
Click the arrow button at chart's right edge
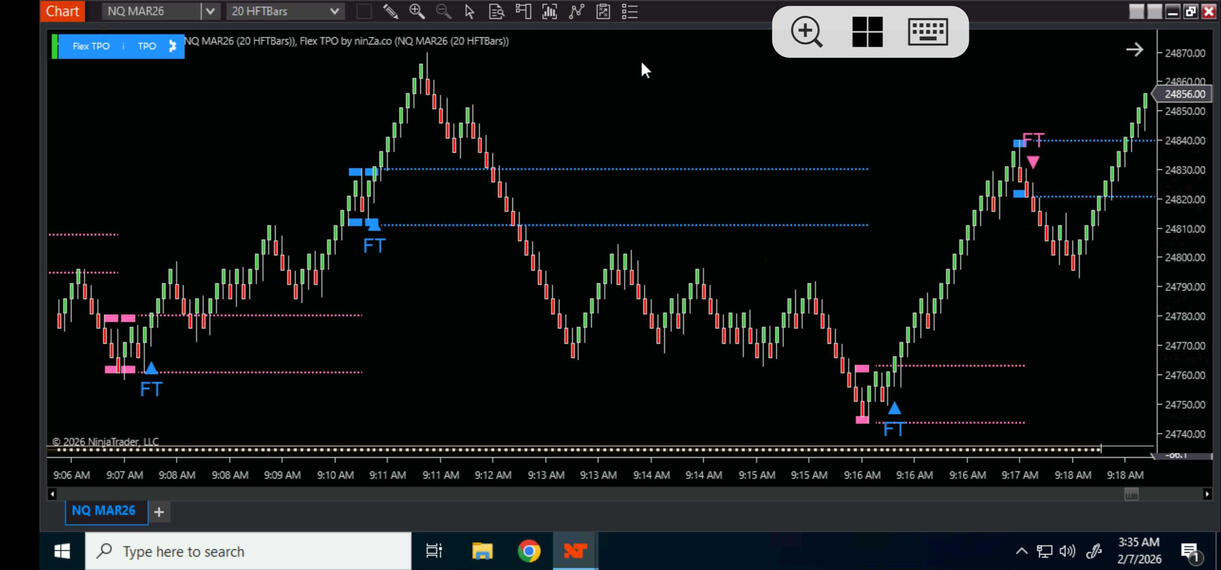pyautogui.click(x=1134, y=50)
